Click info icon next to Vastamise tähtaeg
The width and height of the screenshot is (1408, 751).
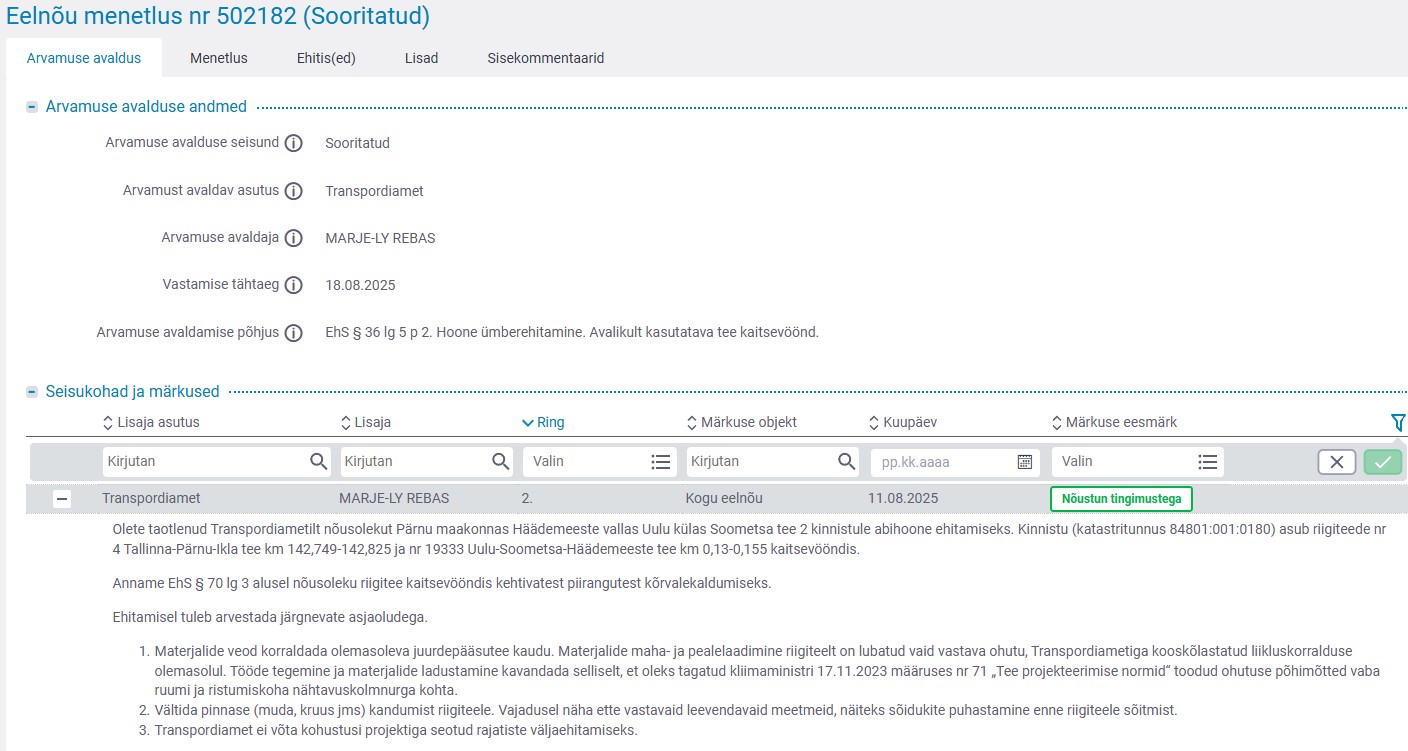click(293, 285)
